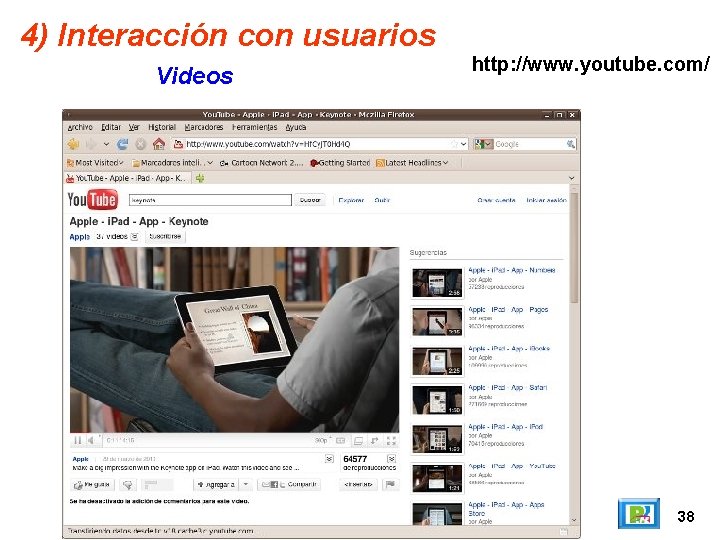The height and width of the screenshot is (540, 720).
Task: Open the Subir upload link
Action: (382, 200)
